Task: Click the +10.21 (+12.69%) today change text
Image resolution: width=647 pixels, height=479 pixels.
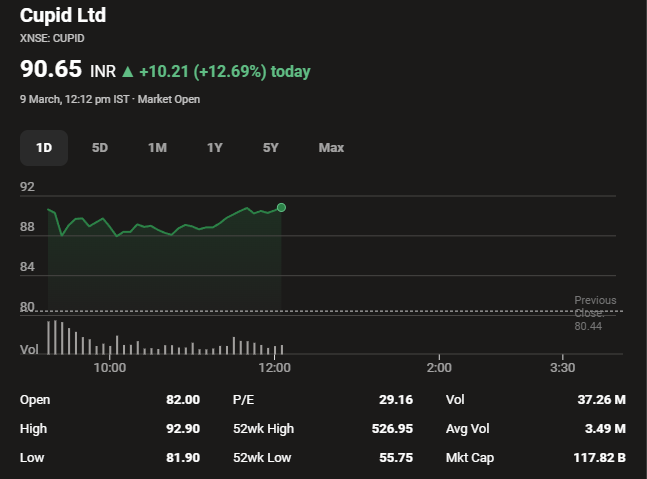Action: point(224,72)
